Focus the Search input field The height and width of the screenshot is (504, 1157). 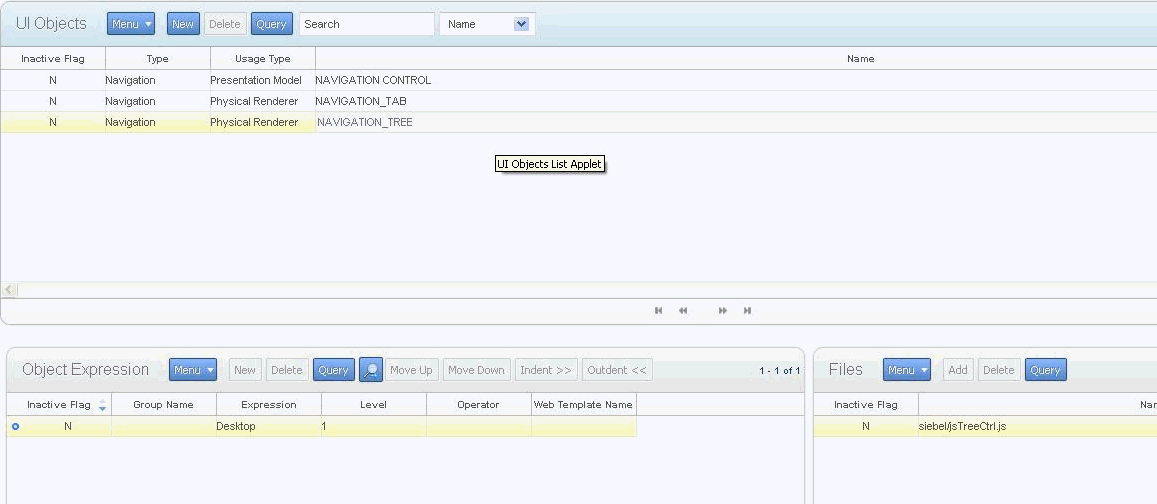click(x=367, y=24)
